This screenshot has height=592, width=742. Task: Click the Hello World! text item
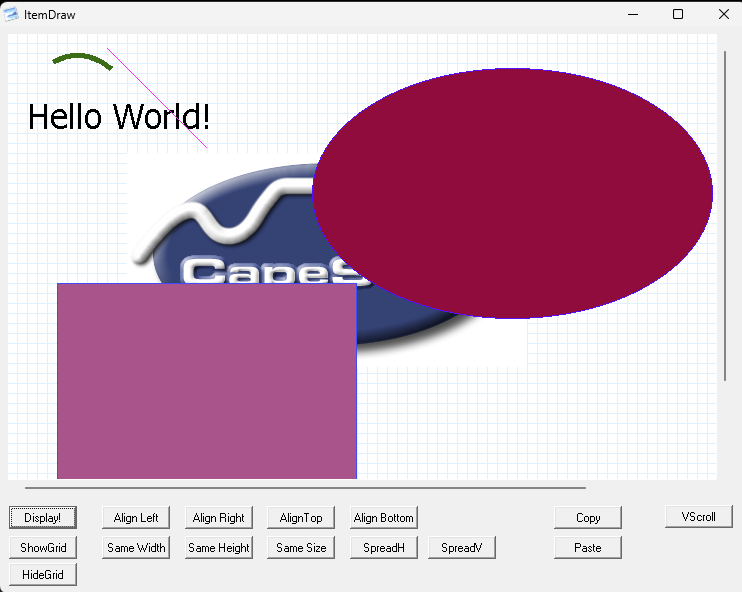(x=118, y=117)
